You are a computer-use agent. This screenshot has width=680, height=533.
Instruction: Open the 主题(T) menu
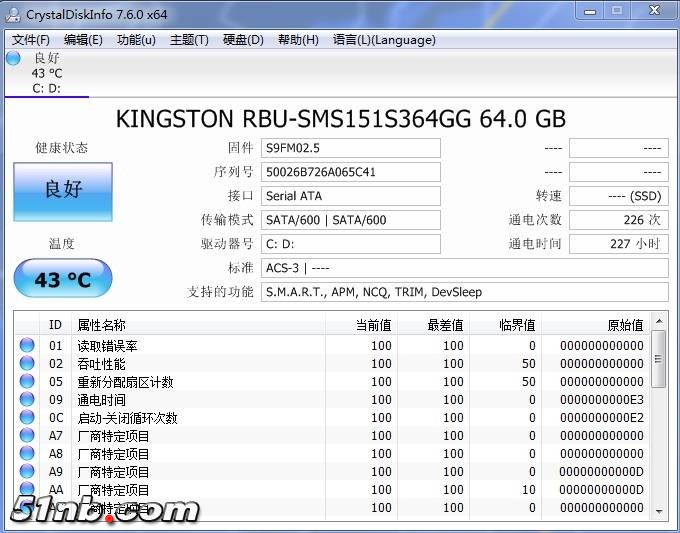click(x=189, y=40)
